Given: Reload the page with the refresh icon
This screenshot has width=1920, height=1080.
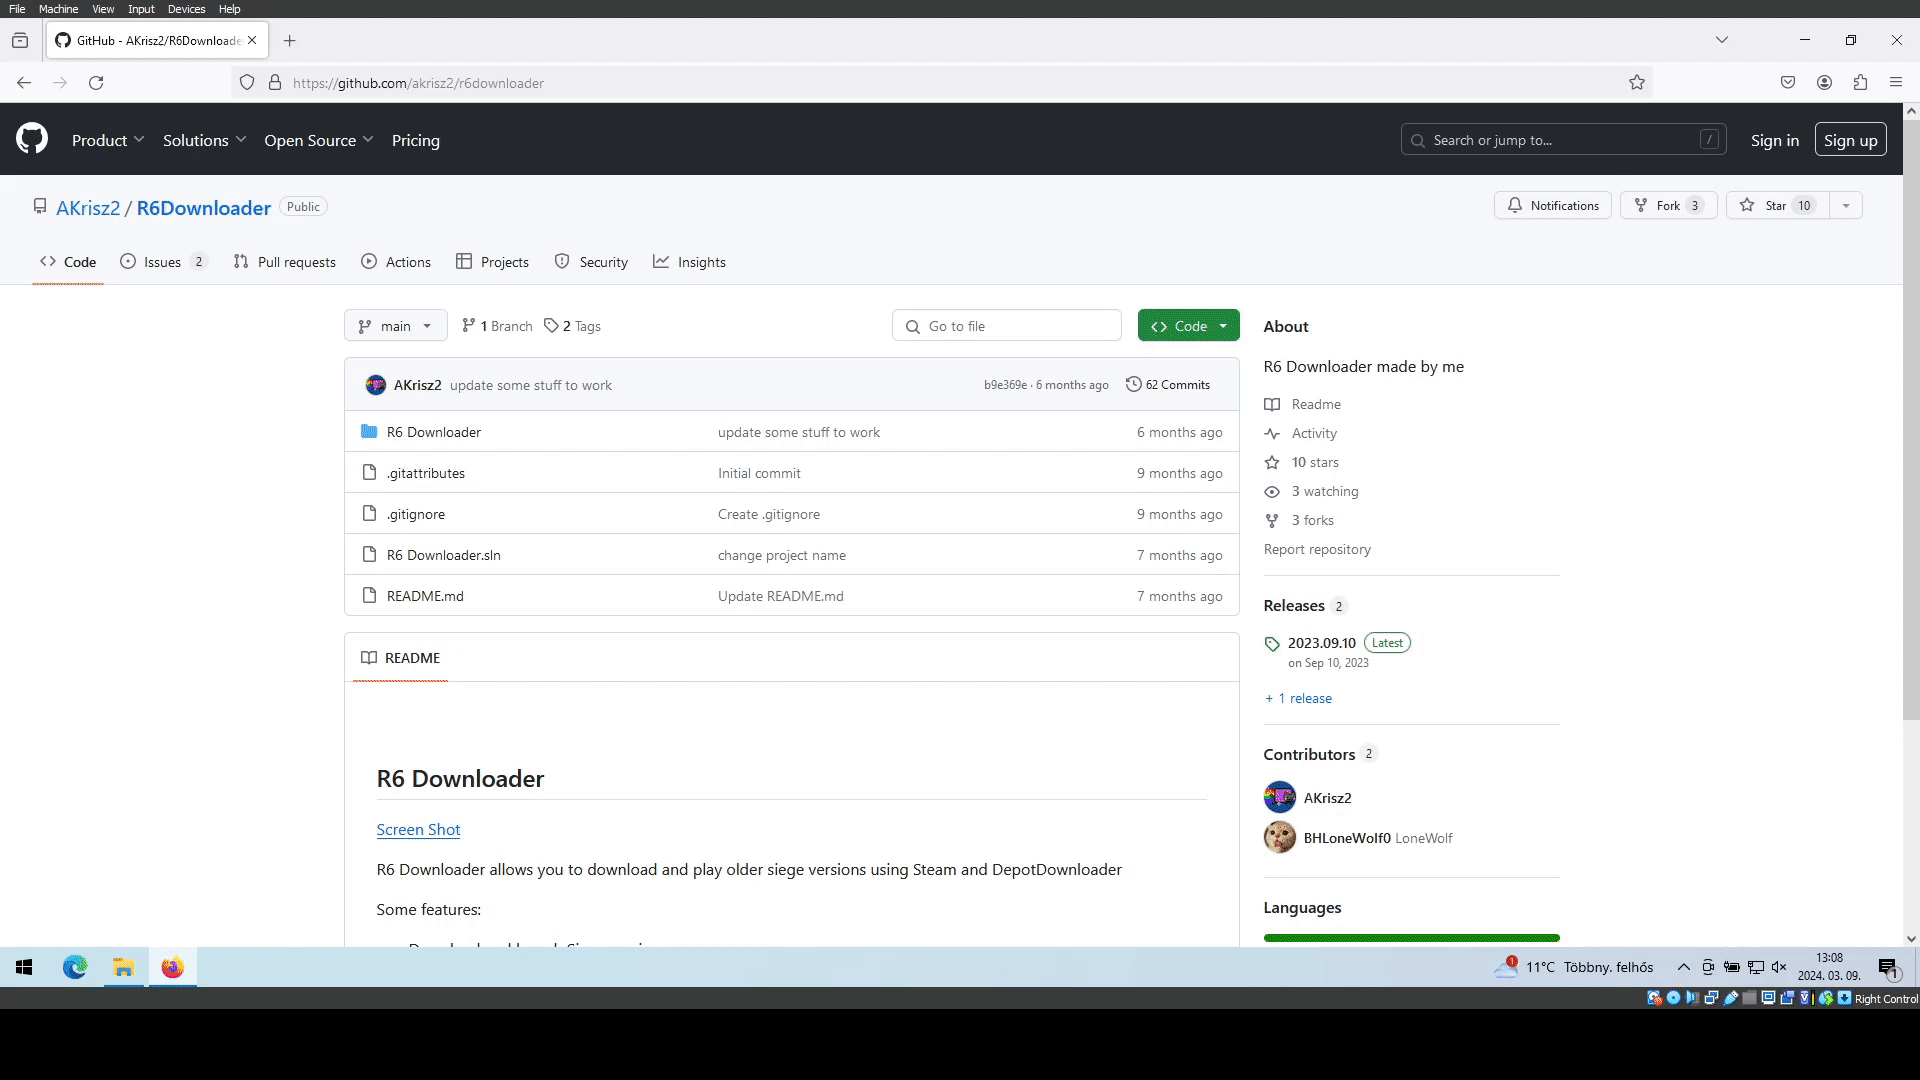Looking at the screenshot, I should [x=96, y=83].
